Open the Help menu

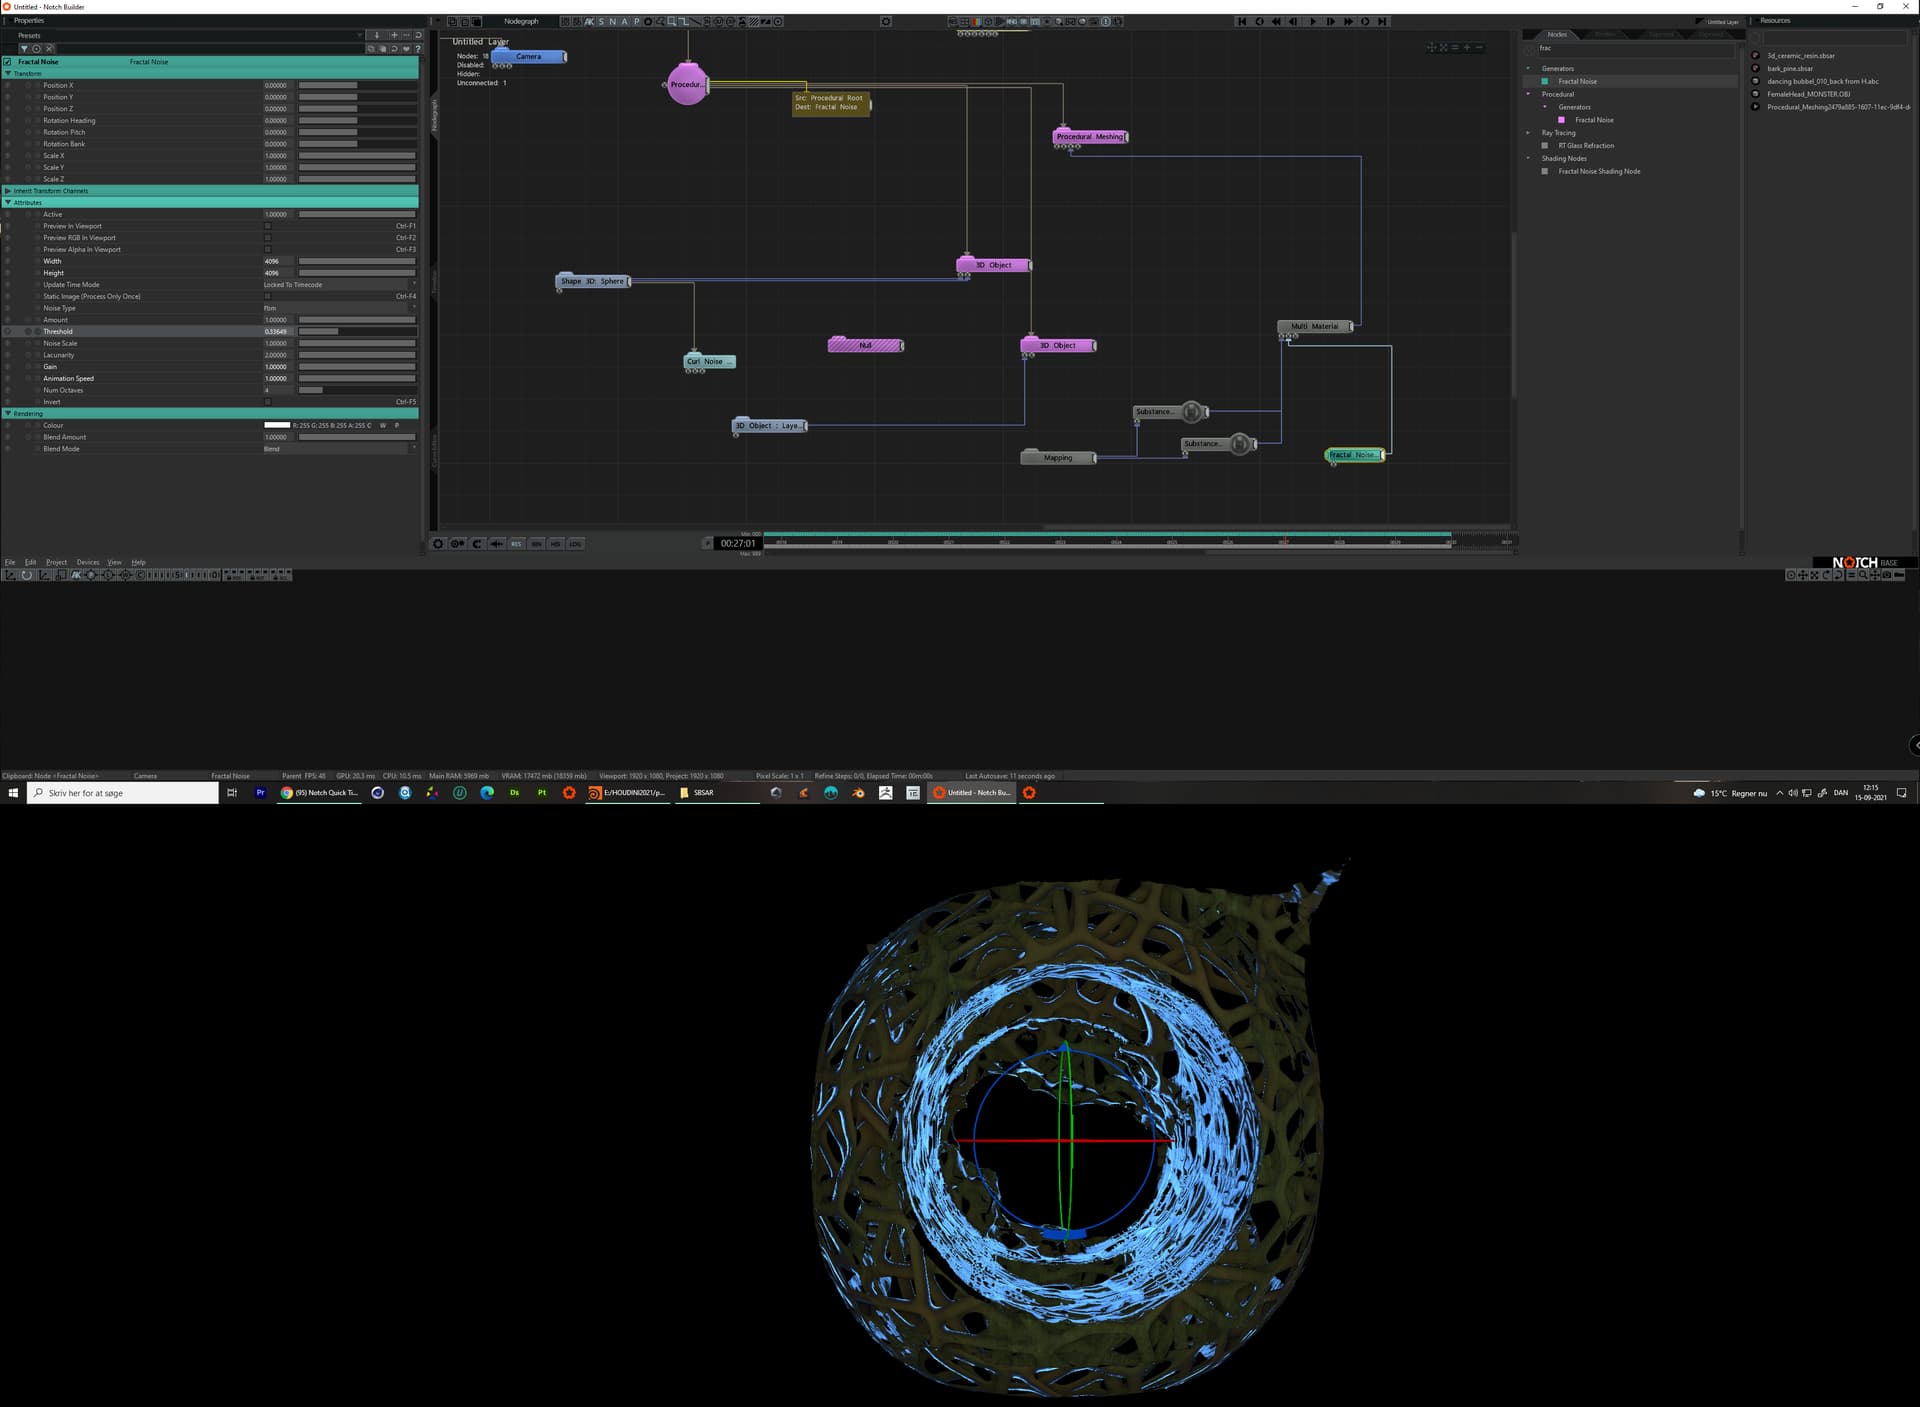point(139,562)
